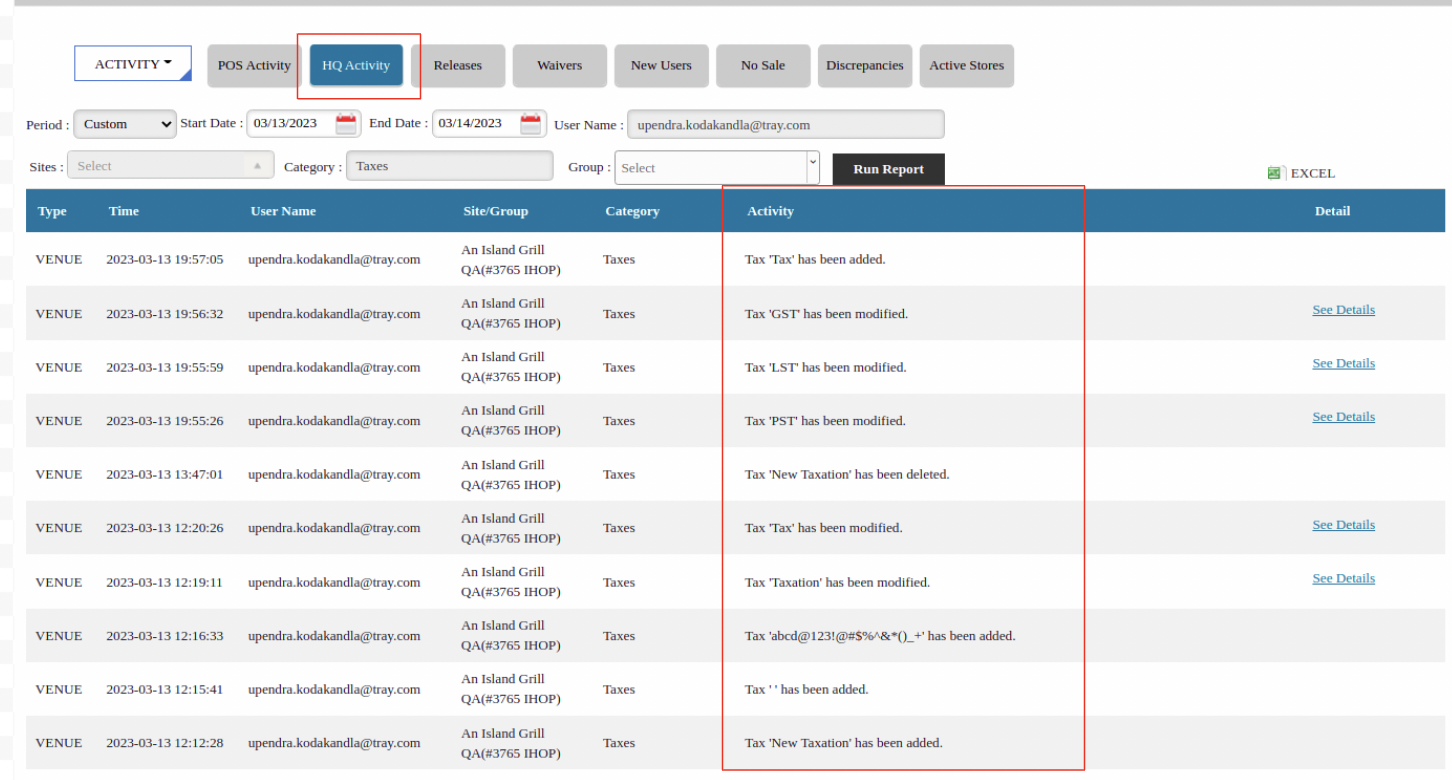Select the HQ Activity tab
Image resolution: width=1452 pixels, height=780 pixels.
pos(356,66)
